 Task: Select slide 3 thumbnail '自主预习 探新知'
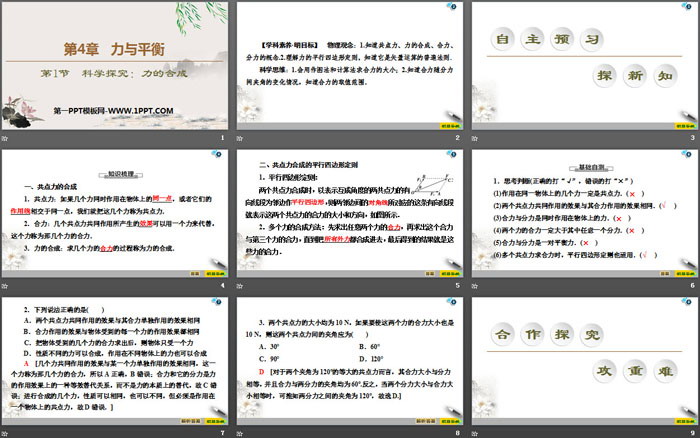tap(584, 66)
